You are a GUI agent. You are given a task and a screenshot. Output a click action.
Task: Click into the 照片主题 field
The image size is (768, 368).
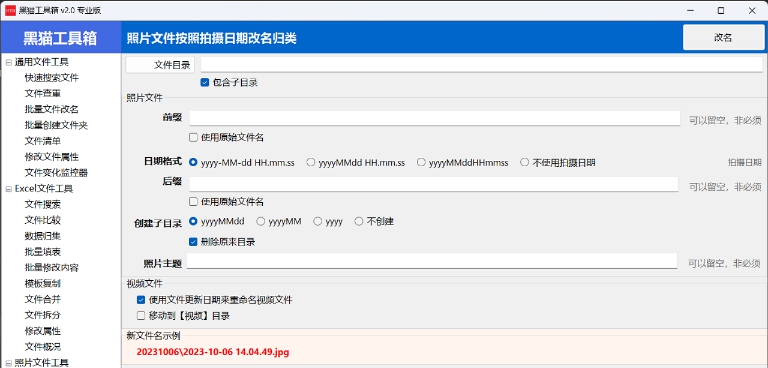coord(432,261)
